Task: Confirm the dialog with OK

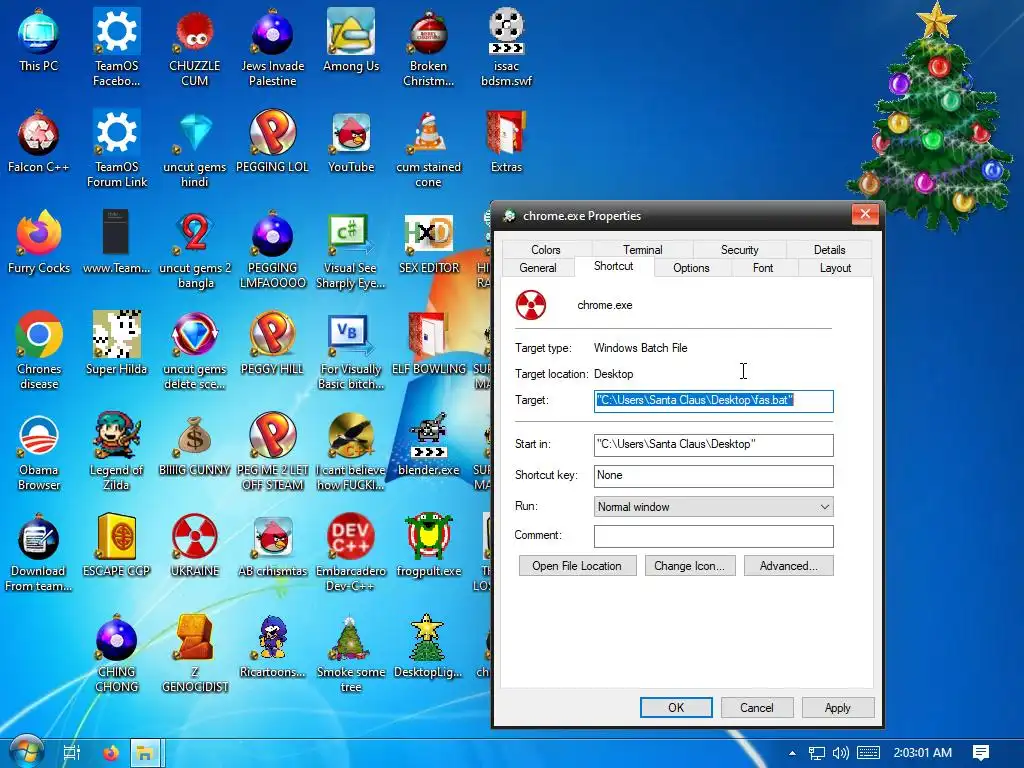Action: (x=676, y=707)
